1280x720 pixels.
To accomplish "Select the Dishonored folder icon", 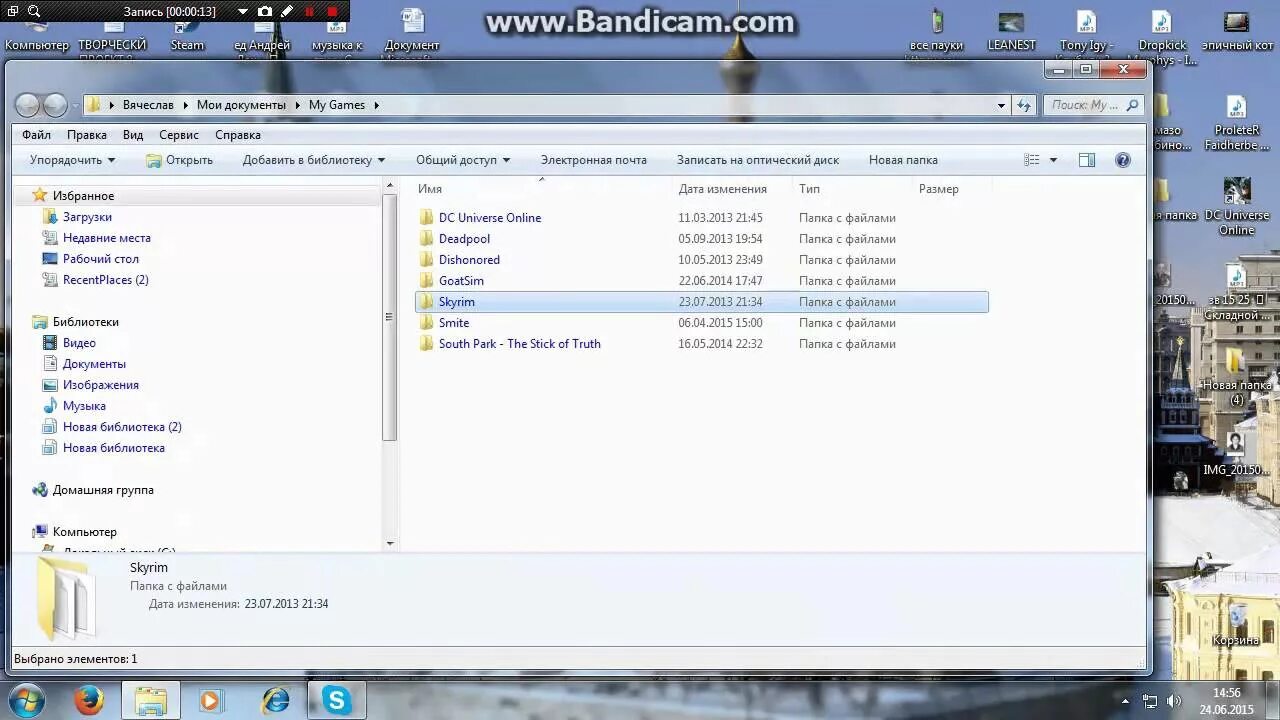I will click(427, 260).
